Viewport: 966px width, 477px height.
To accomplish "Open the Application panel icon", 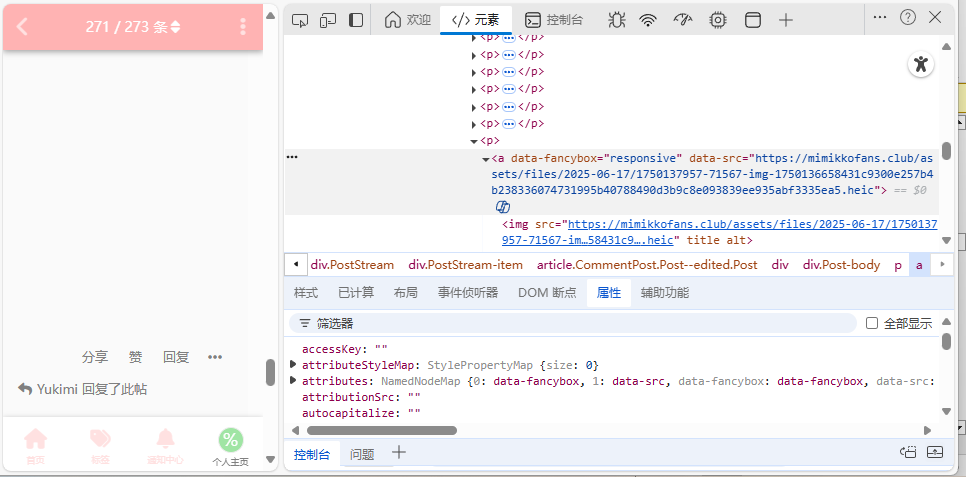I will (x=753, y=19).
